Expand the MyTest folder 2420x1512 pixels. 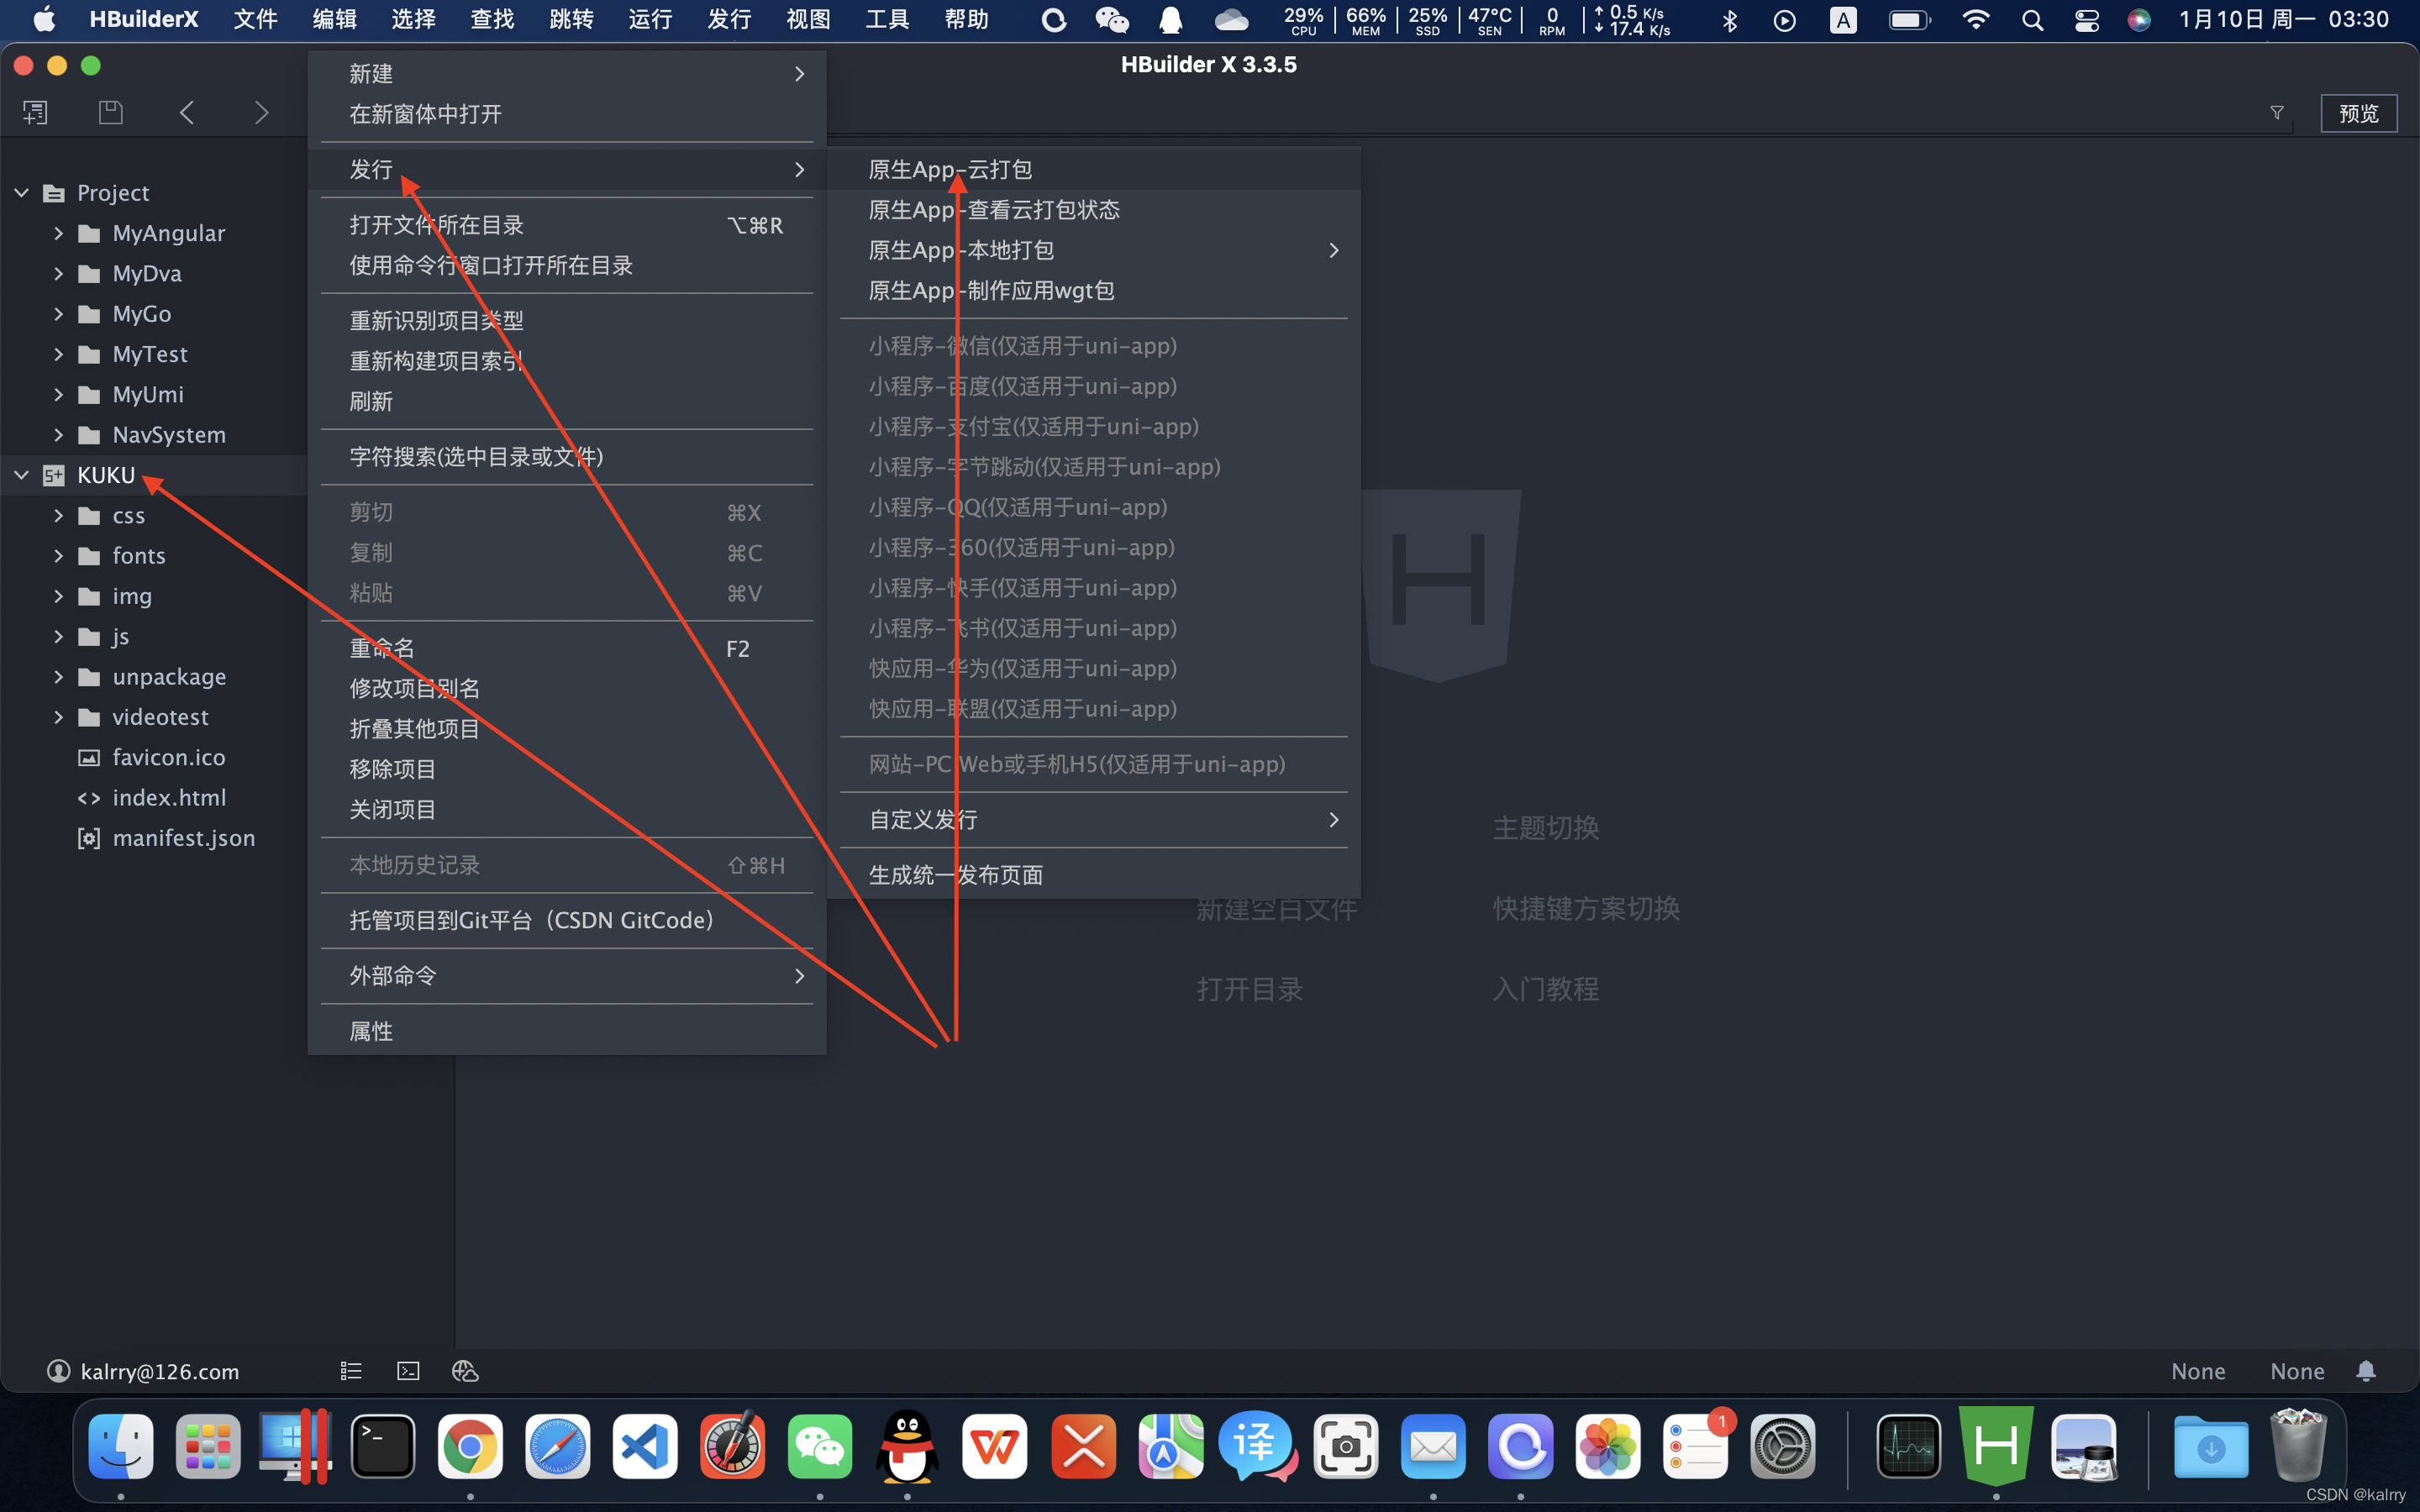coord(58,354)
